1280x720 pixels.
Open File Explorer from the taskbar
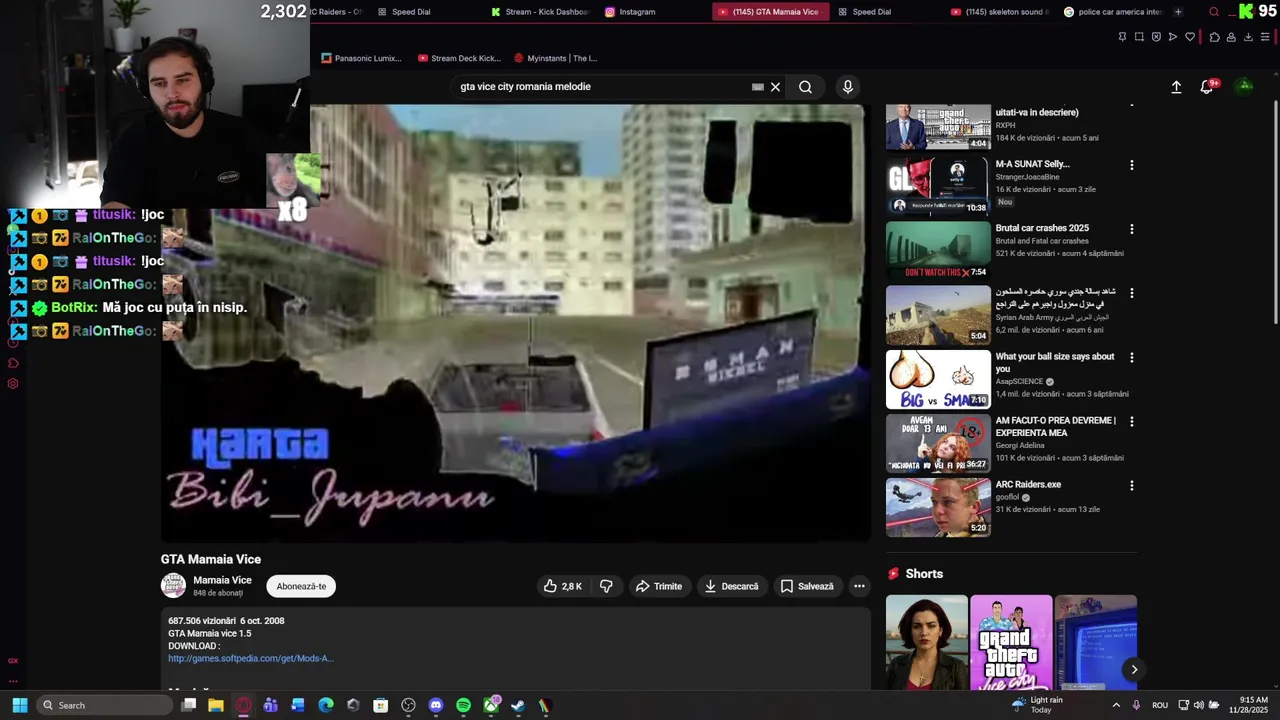(x=216, y=705)
